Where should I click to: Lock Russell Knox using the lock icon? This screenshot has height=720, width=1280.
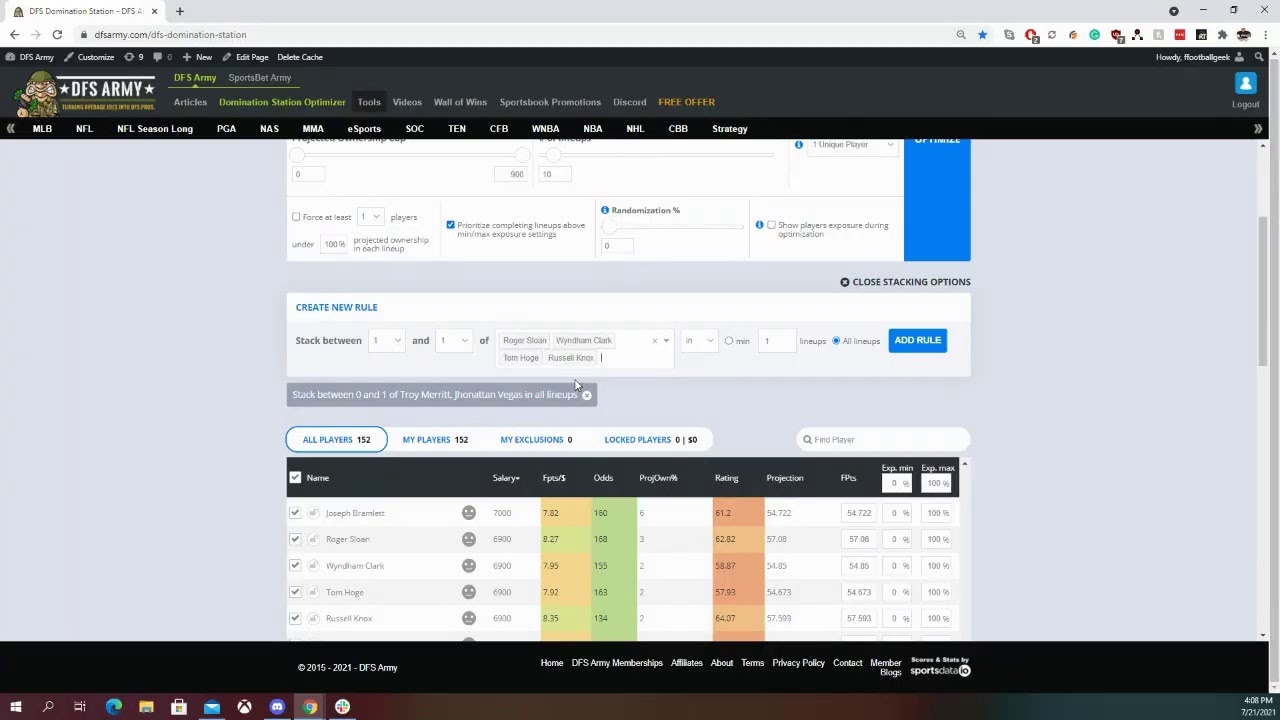[313, 618]
